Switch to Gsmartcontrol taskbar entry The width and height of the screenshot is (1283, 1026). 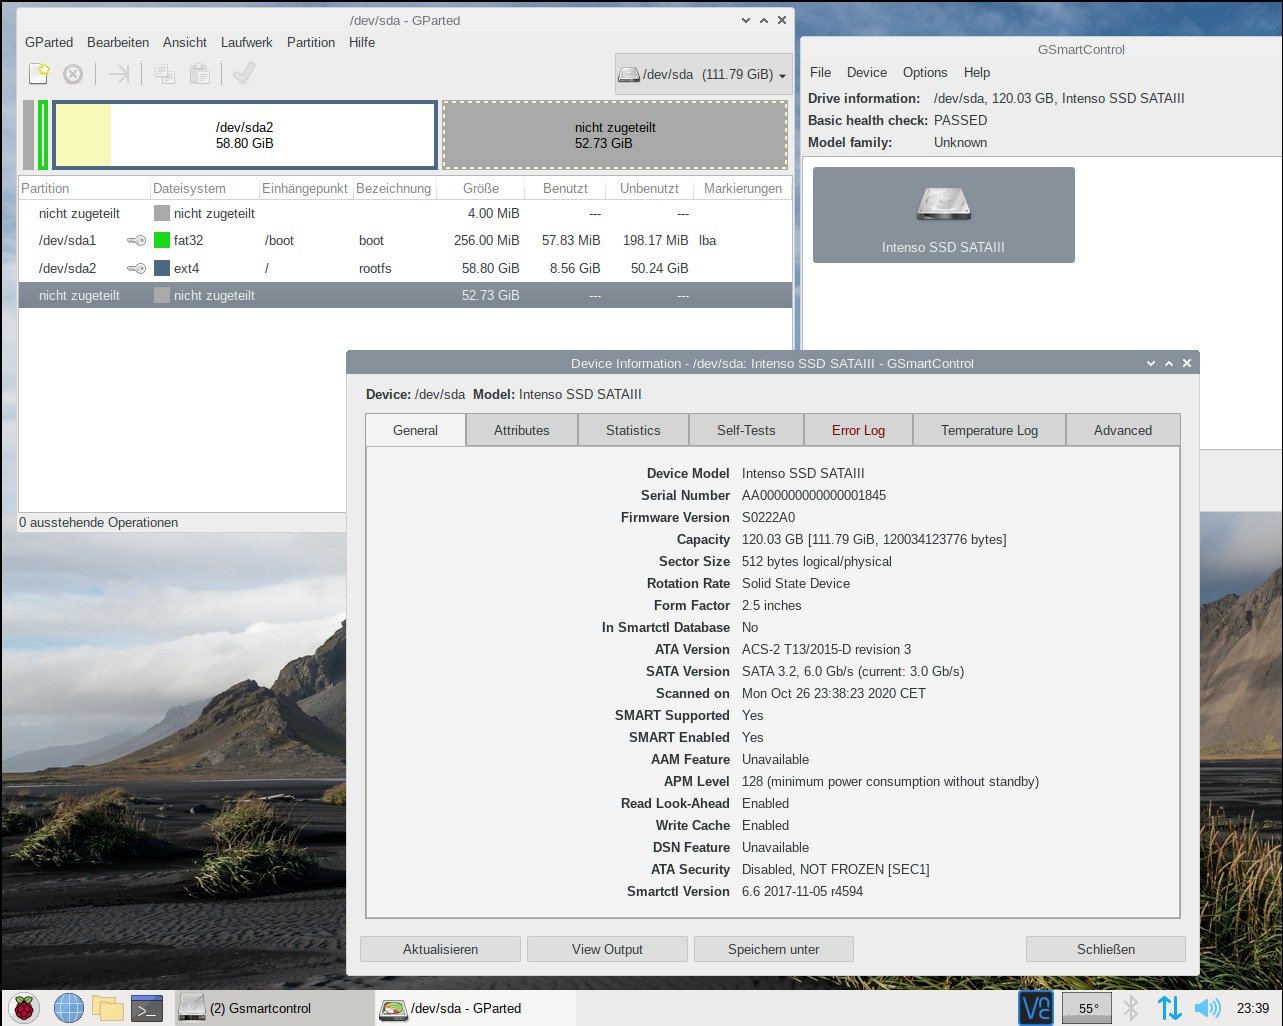(274, 1008)
